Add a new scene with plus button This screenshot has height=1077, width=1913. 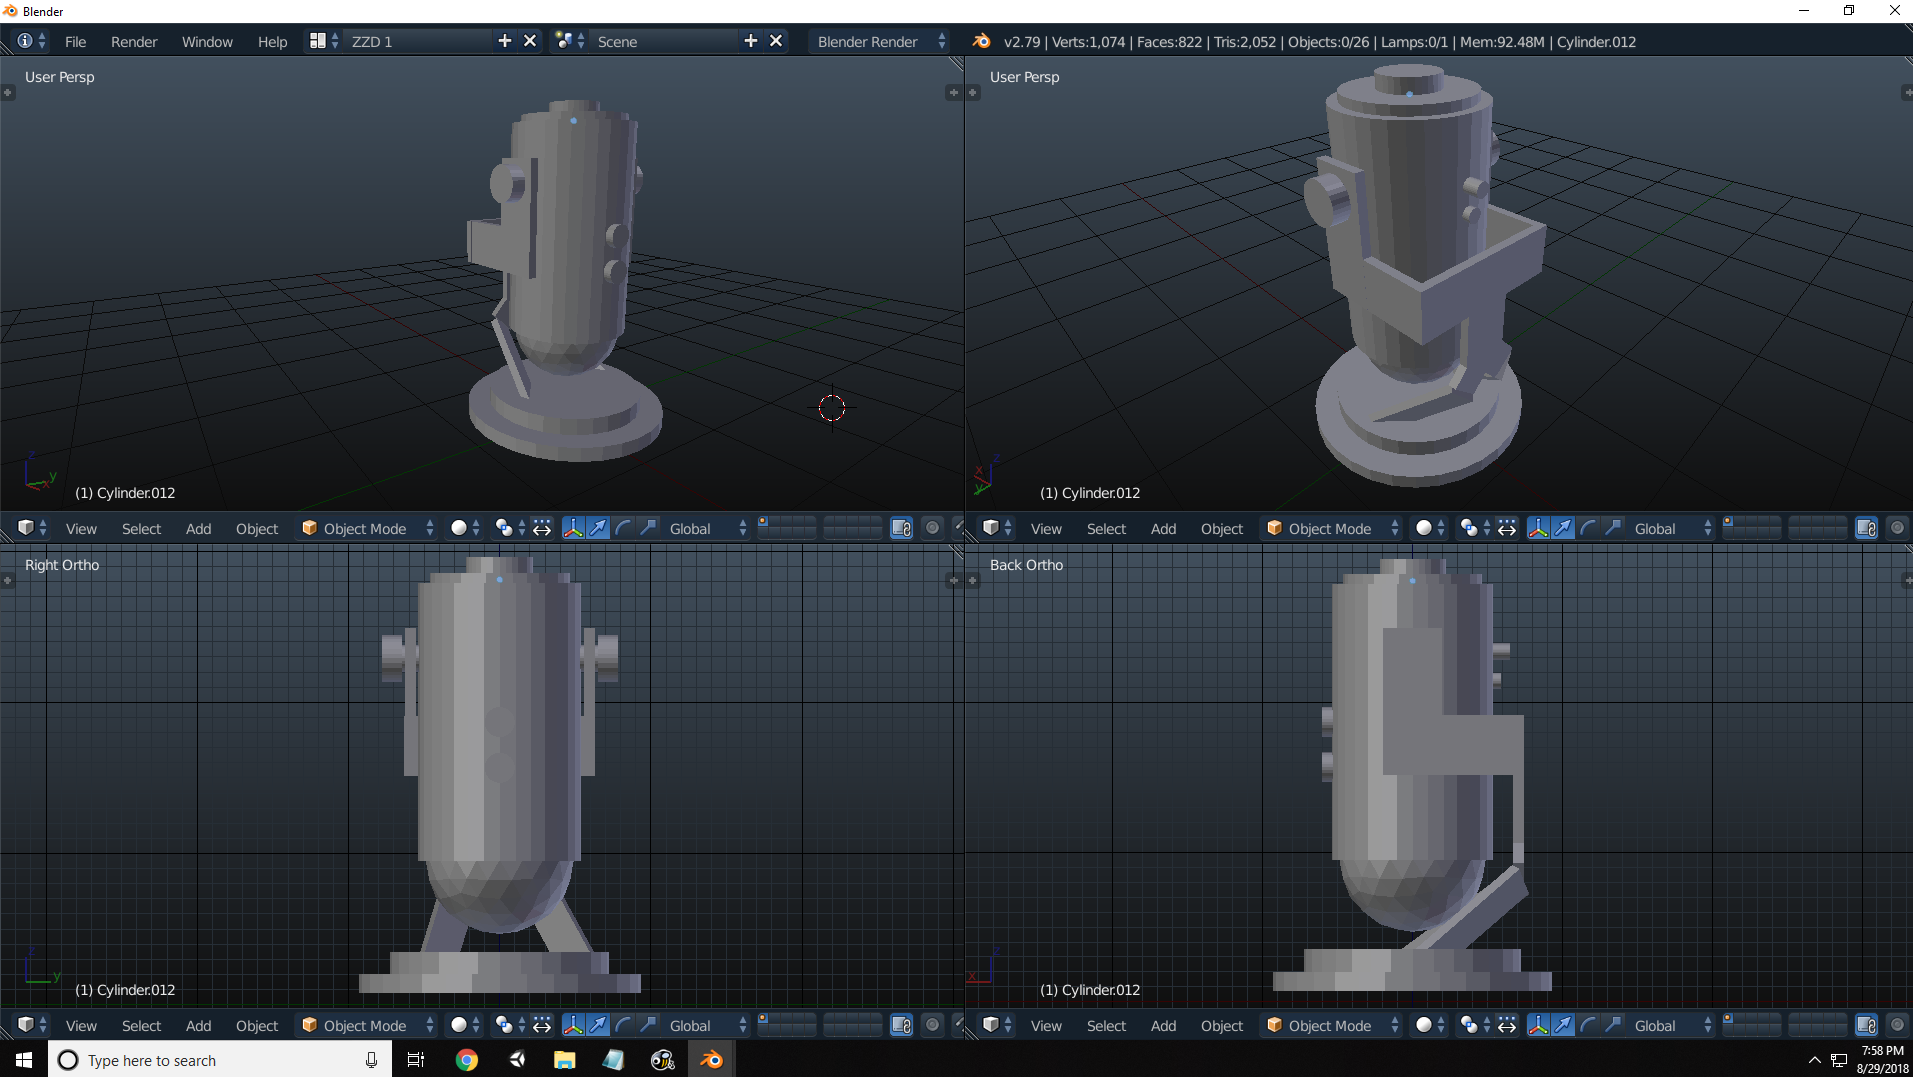pyautogui.click(x=751, y=41)
